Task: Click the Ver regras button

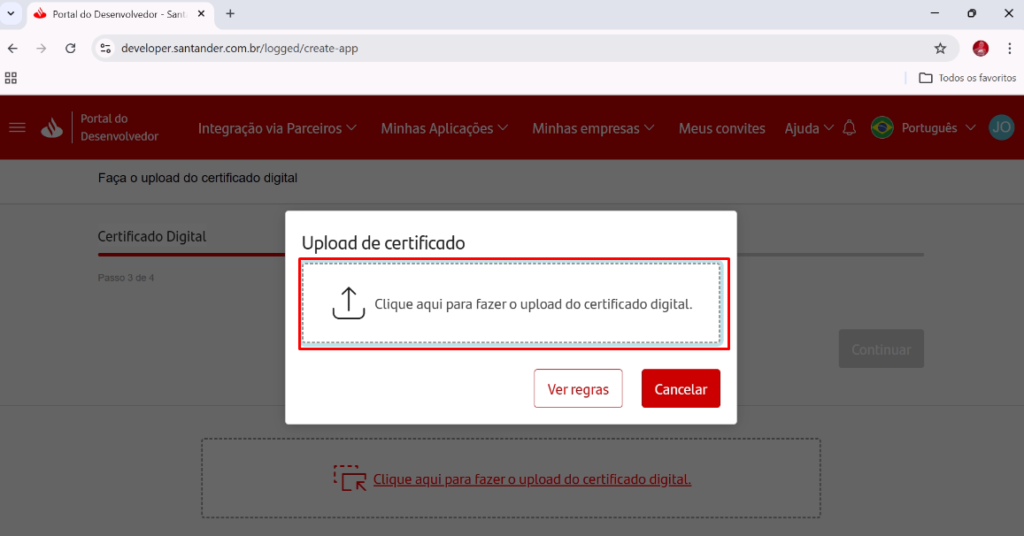Action: pyautogui.click(x=578, y=389)
